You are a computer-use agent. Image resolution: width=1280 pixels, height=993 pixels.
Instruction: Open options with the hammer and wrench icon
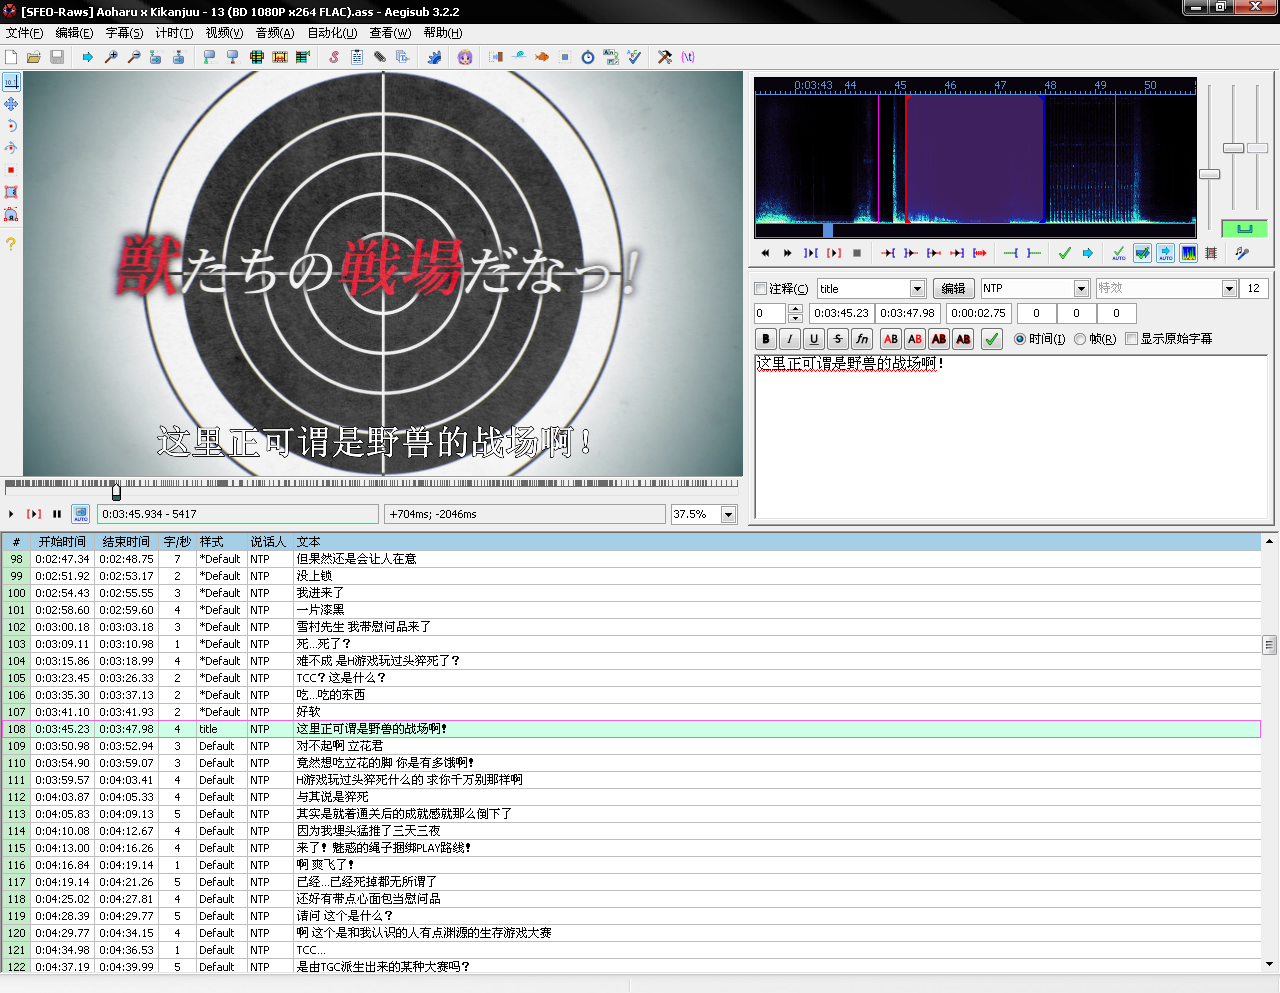665,57
